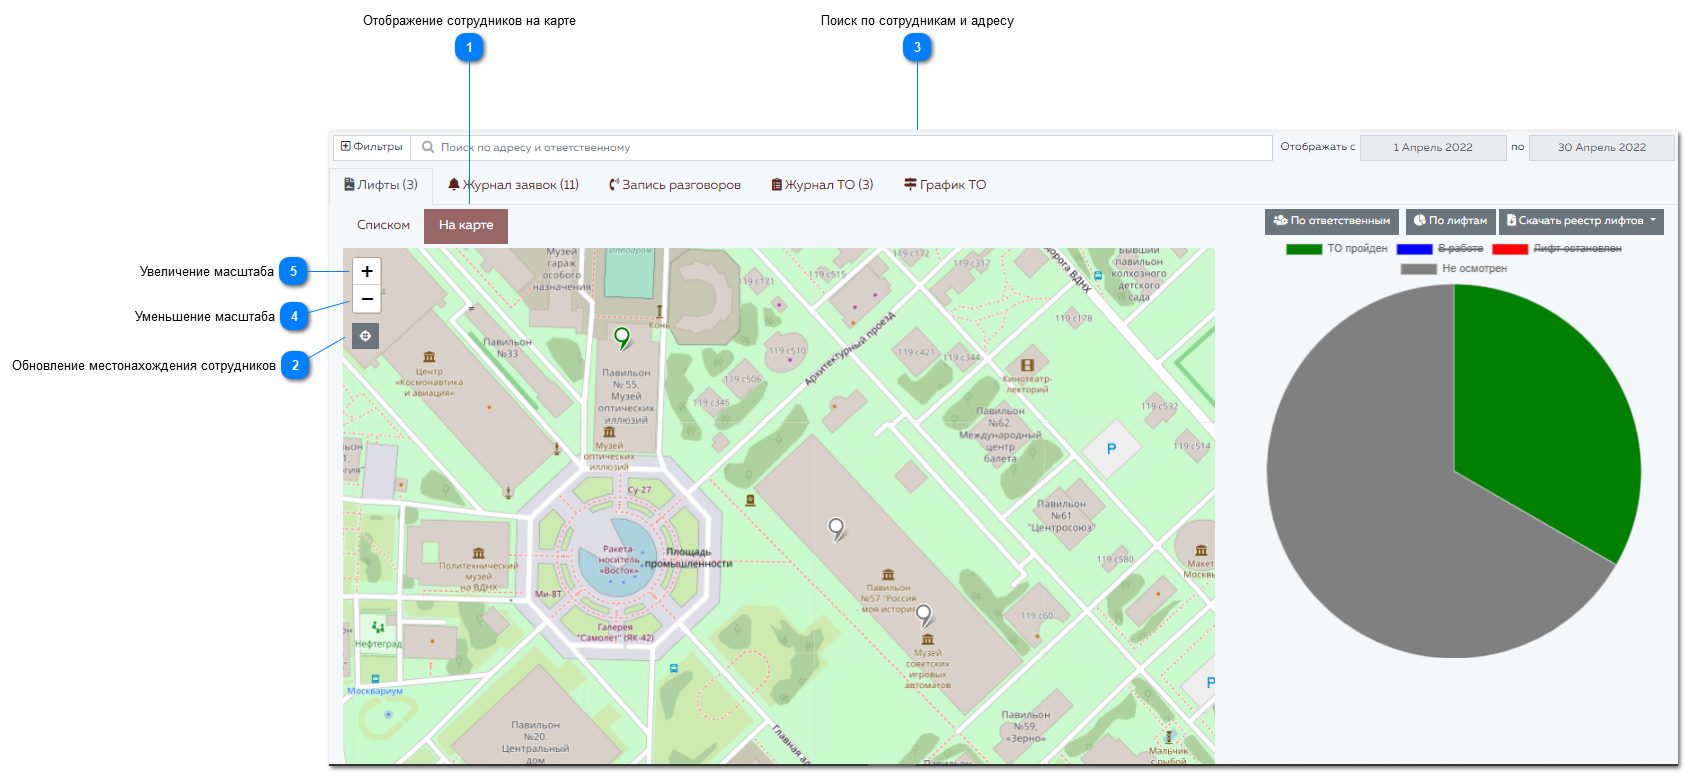
Task: Toggle the grey 'Не осмотрен' legend swatch
Action: (x=1418, y=269)
